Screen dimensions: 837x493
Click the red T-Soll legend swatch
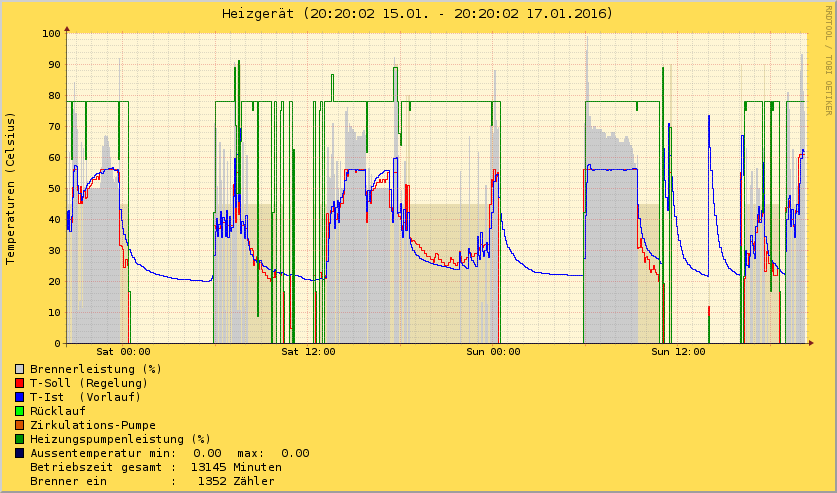pyautogui.click(x=20, y=383)
